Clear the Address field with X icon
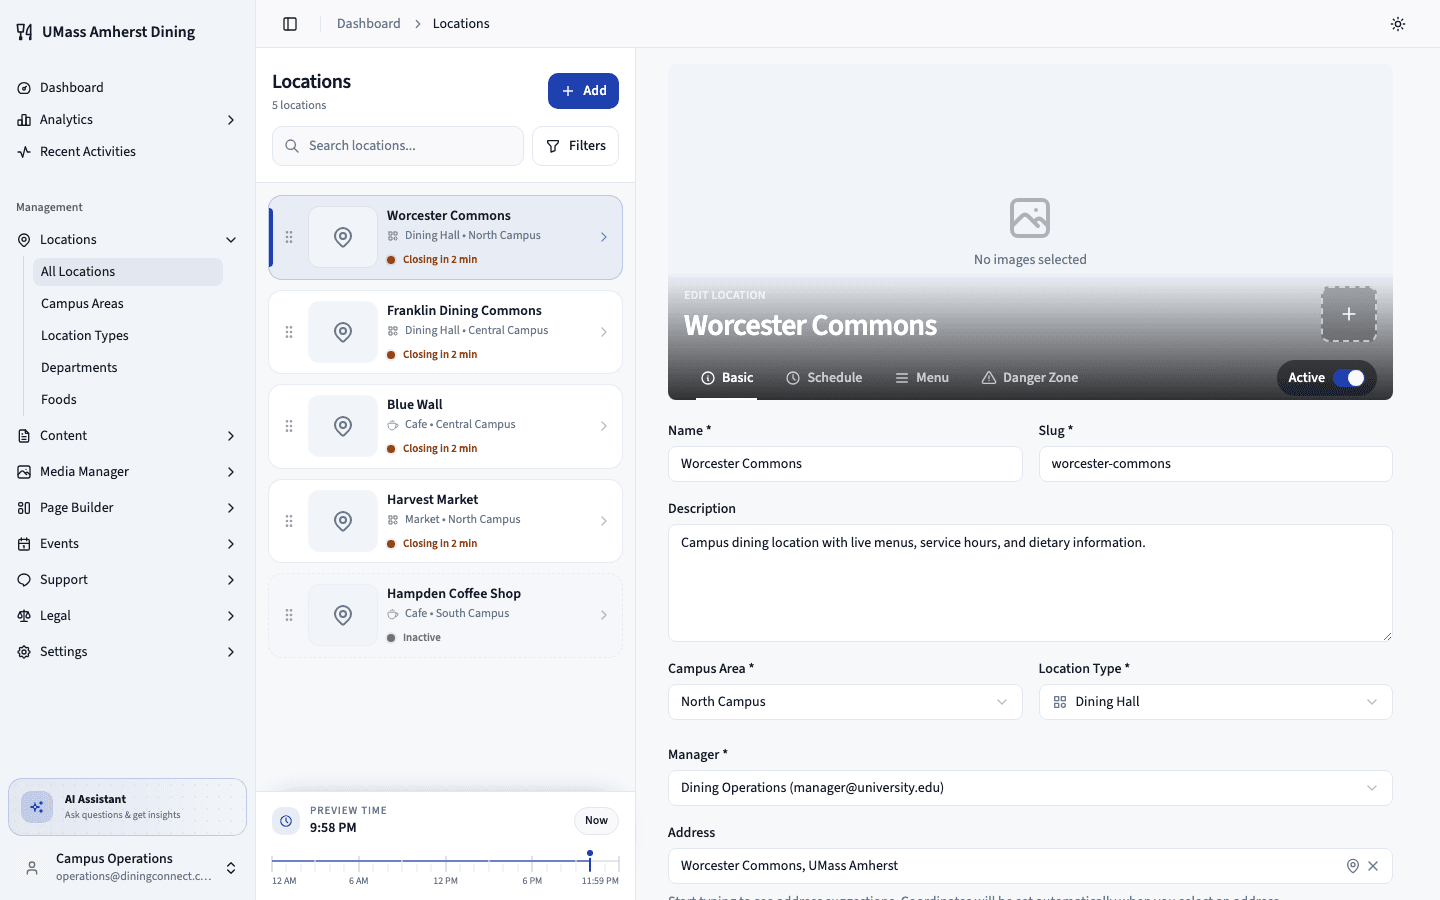 pos(1373,866)
